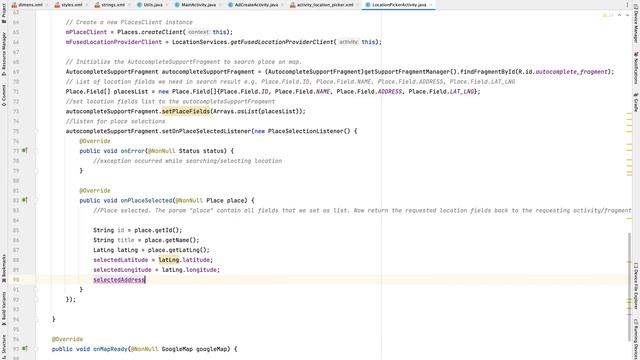Screen dimensions: 640x360
Task: Click the highlighted setPlaceFields method call
Action: (186, 111)
